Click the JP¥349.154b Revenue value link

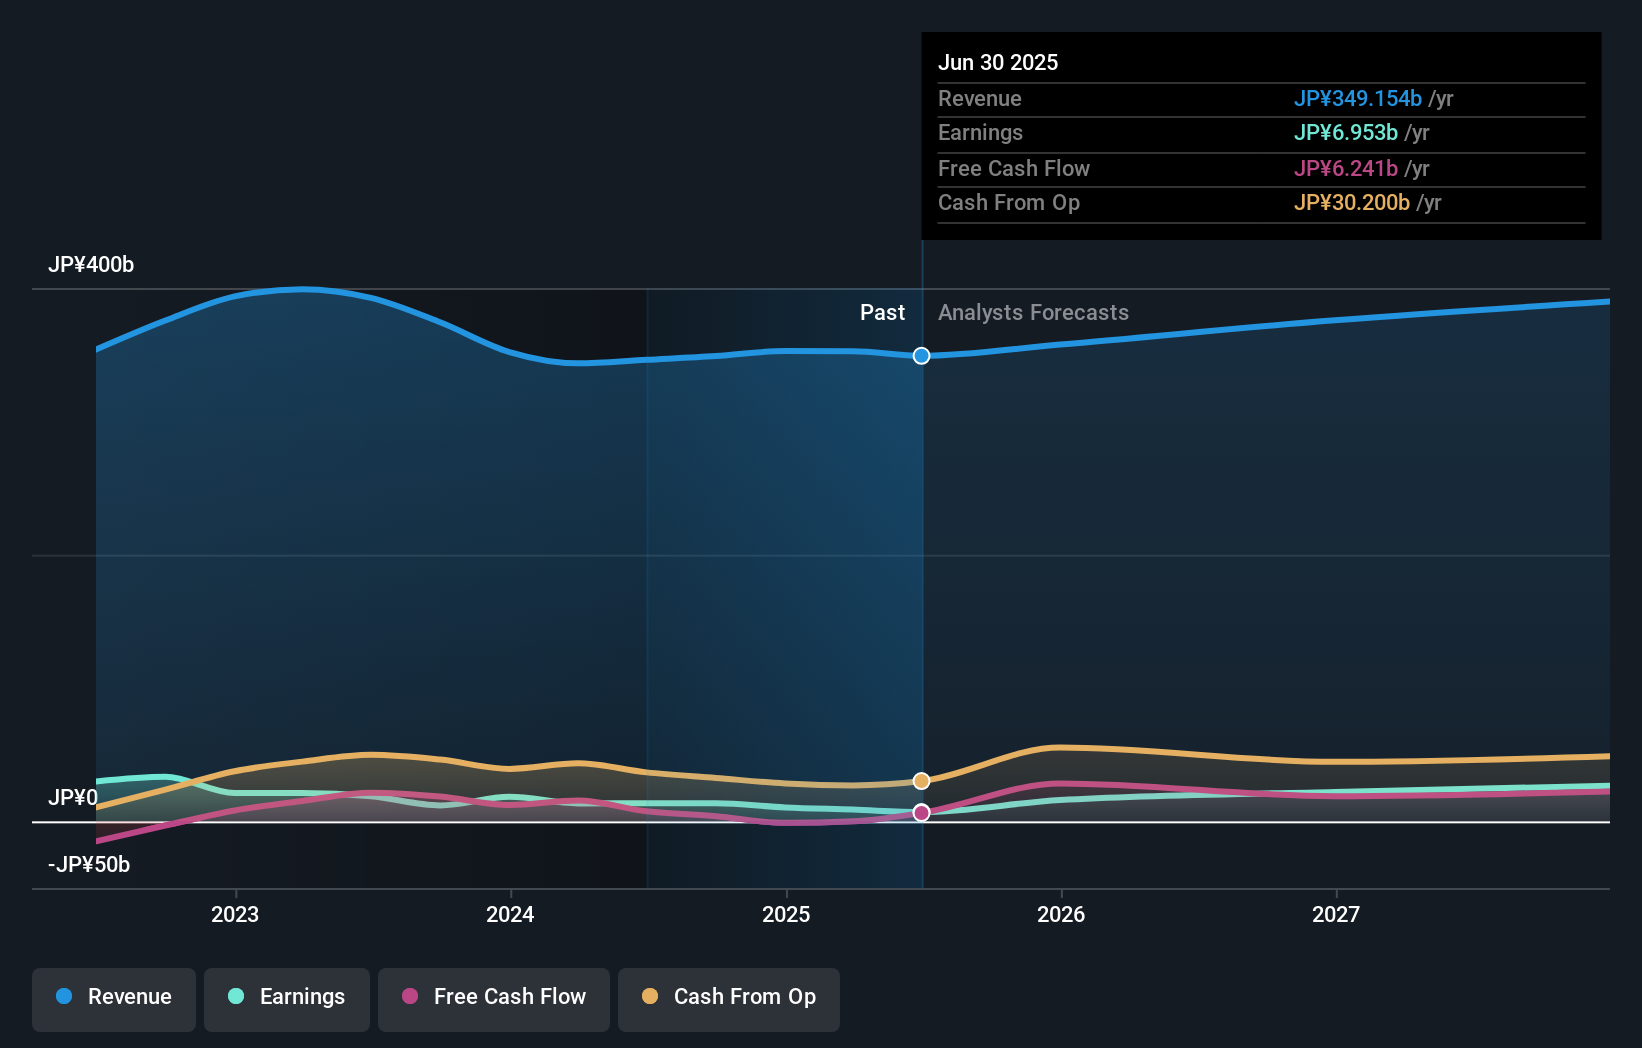point(1359,99)
